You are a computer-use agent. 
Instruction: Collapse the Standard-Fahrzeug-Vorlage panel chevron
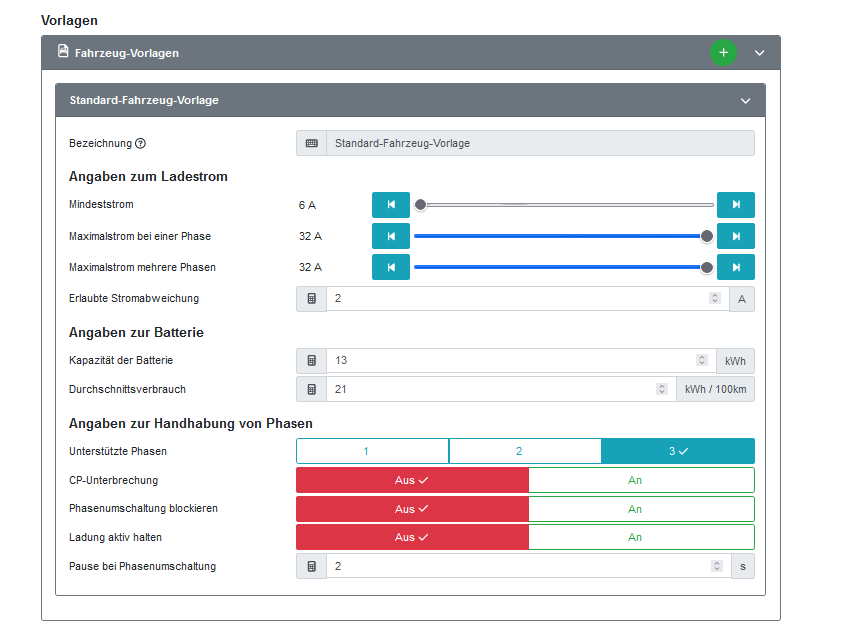(x=745, y=101)
